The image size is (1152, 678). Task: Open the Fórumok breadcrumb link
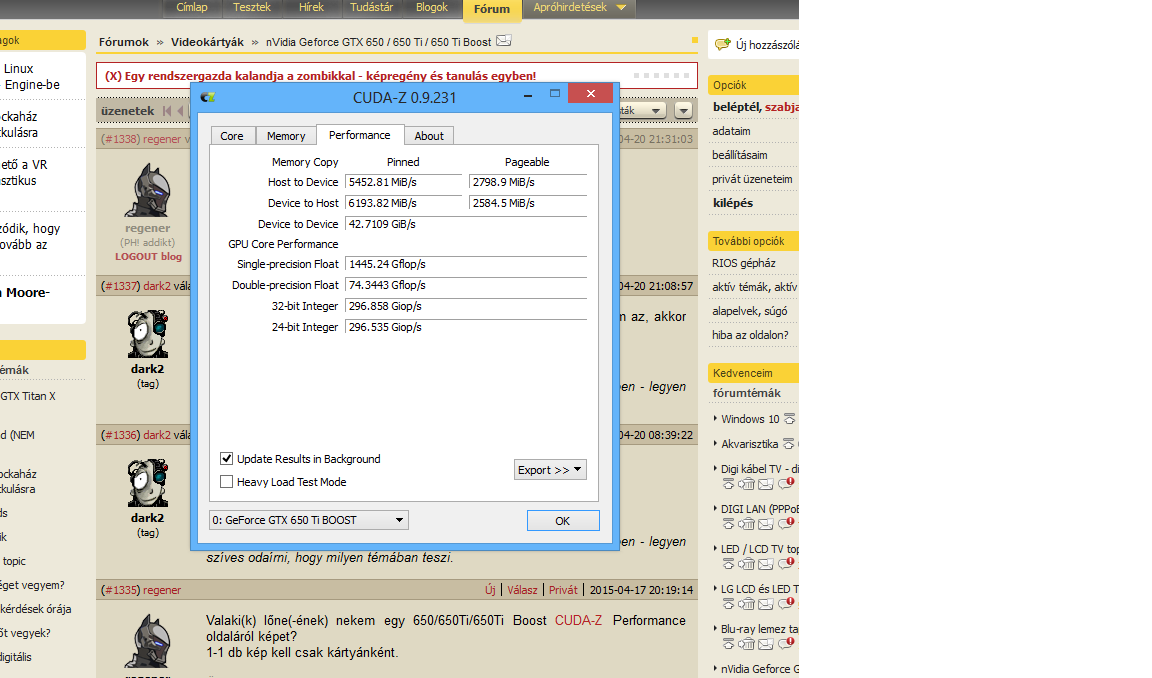pos(123,42)
